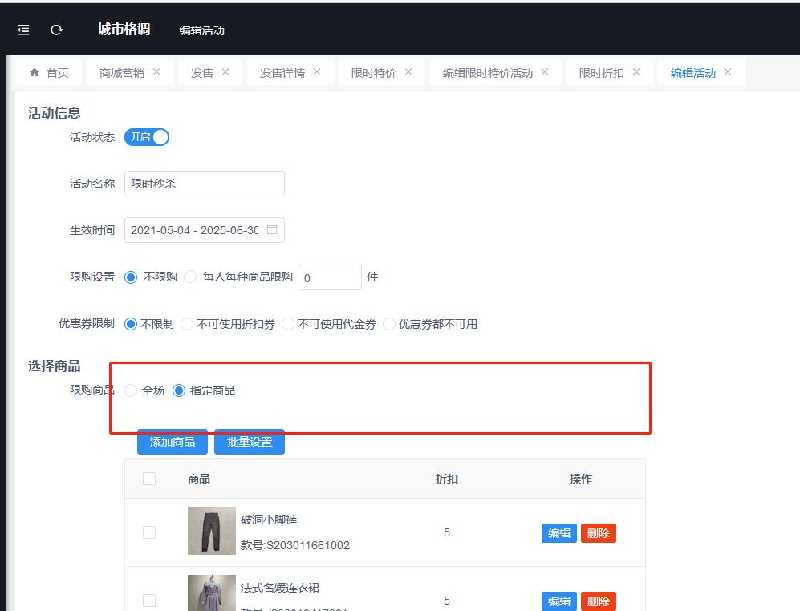800x611 pixels.
Task: Delete the first product using red 删除 button
Action: click(x=598, y=533)
